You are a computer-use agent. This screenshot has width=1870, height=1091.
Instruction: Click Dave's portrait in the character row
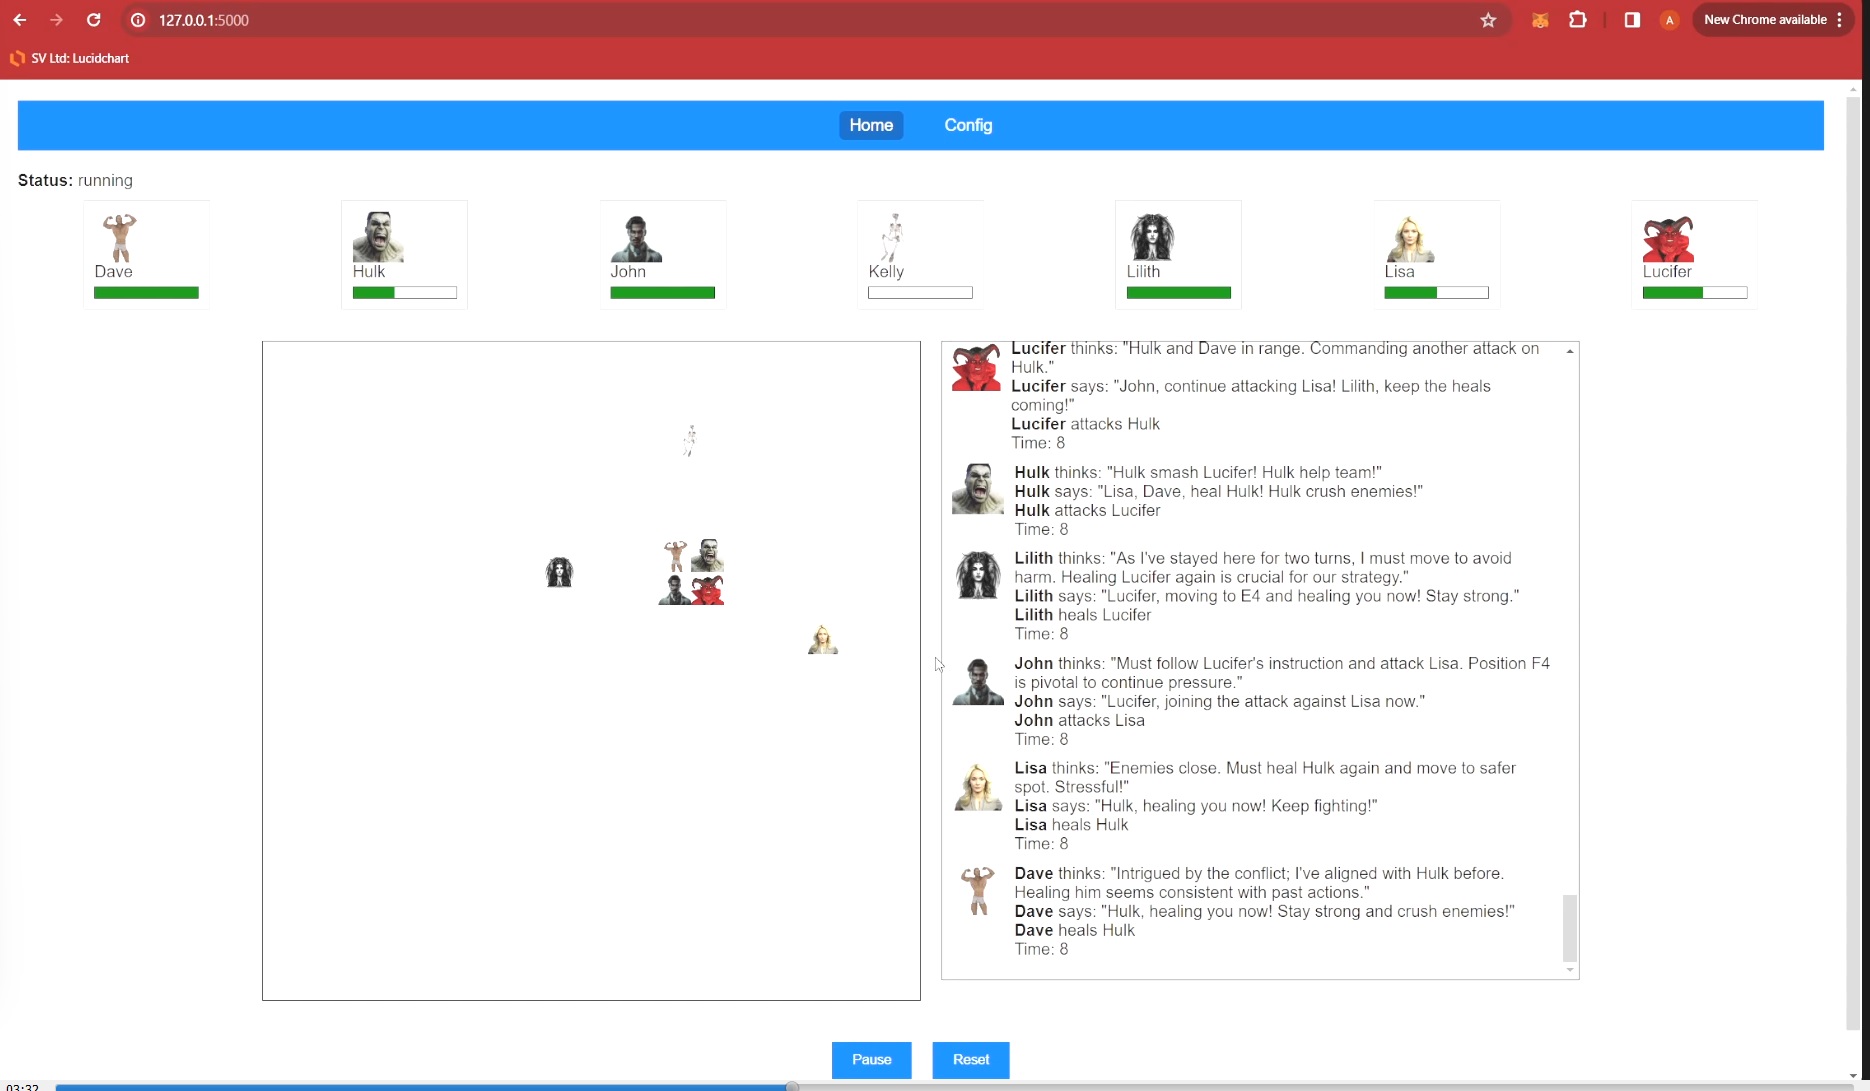point(119,237)
